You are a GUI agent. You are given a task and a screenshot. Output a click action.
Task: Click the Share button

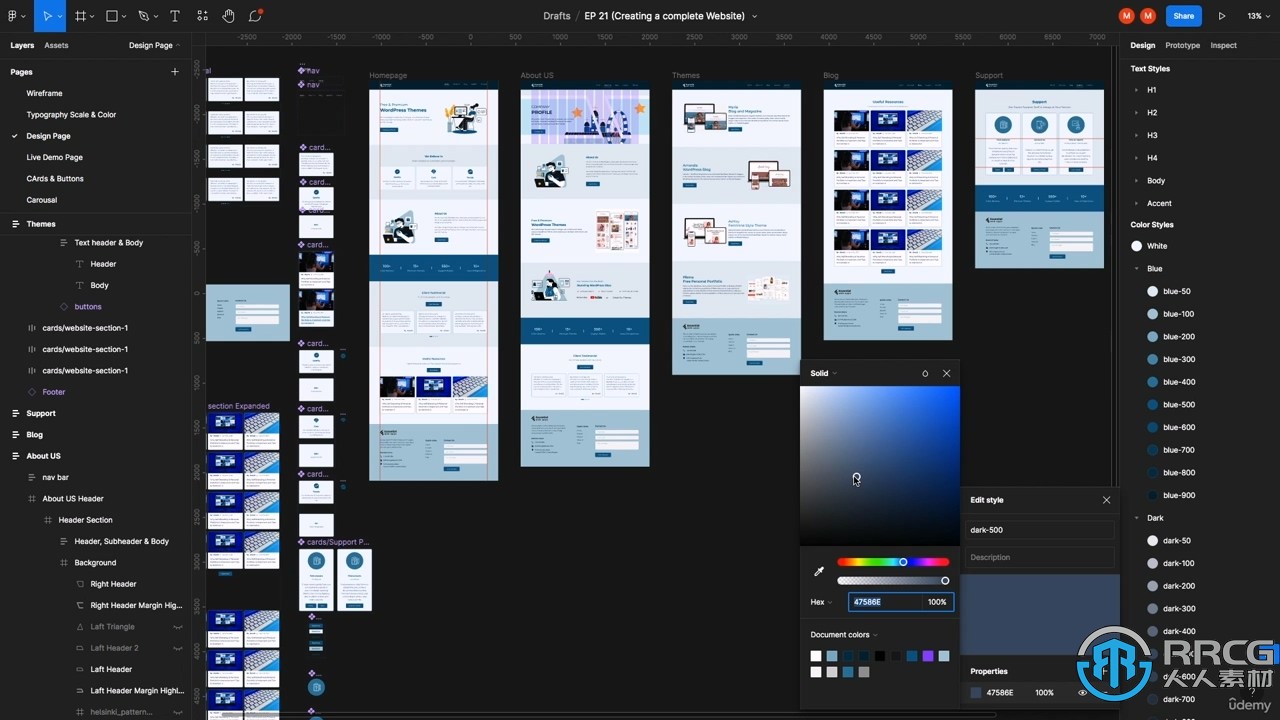(x=1184, y=16)
